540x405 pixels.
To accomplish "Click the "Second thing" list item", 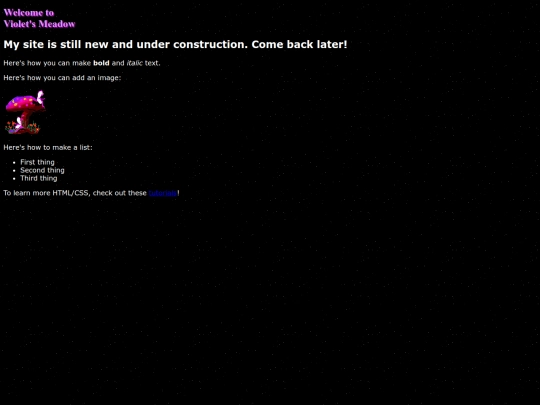I will tap(42, 170).
